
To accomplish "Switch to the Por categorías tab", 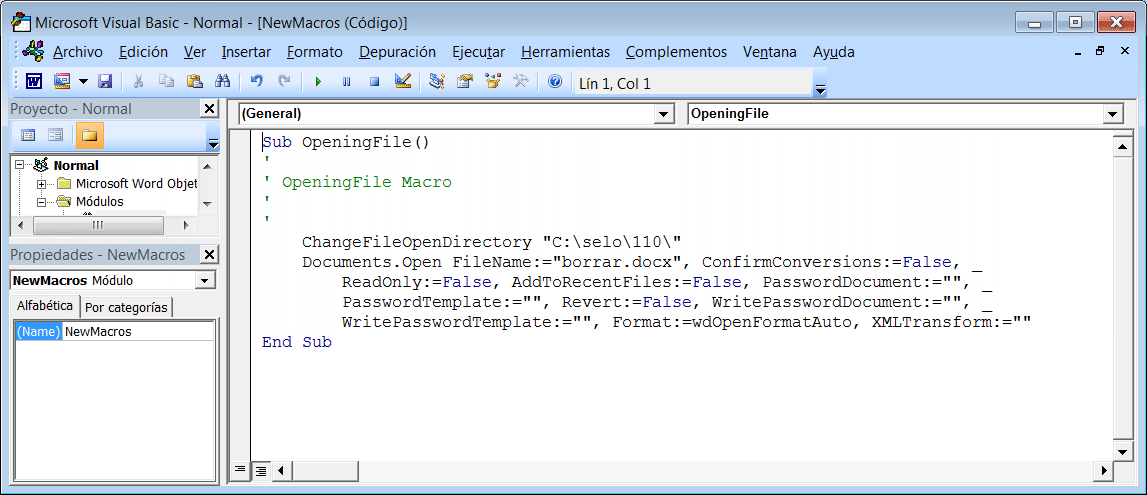I will (127, 308).
